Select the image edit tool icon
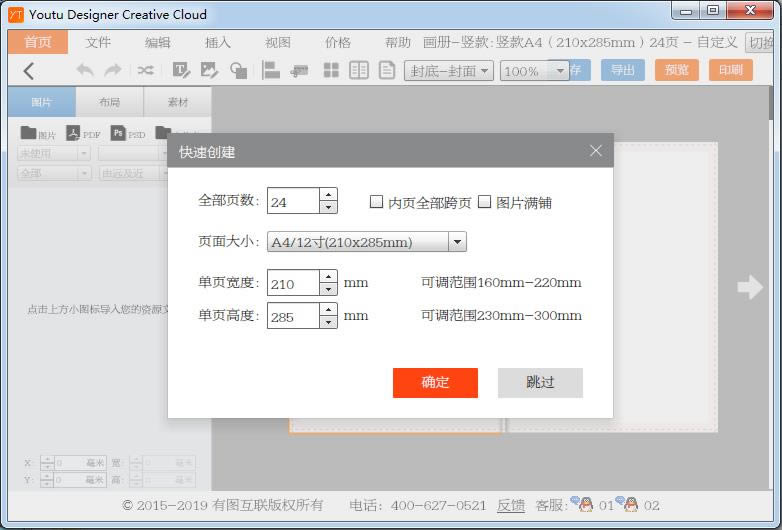Image resolution: width=782 pixels, height=530 pixels. [209, 70]
